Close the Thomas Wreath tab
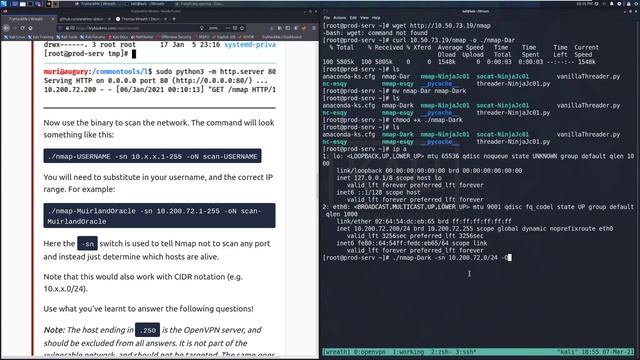640x360 pixels. pos(165,19)
